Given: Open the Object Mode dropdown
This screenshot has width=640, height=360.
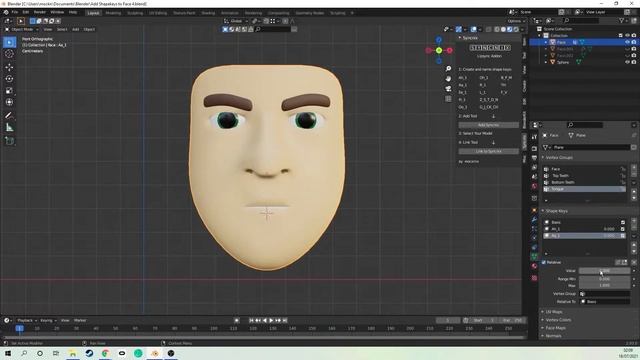Looking at the screenshot, I should pos(22,29).
